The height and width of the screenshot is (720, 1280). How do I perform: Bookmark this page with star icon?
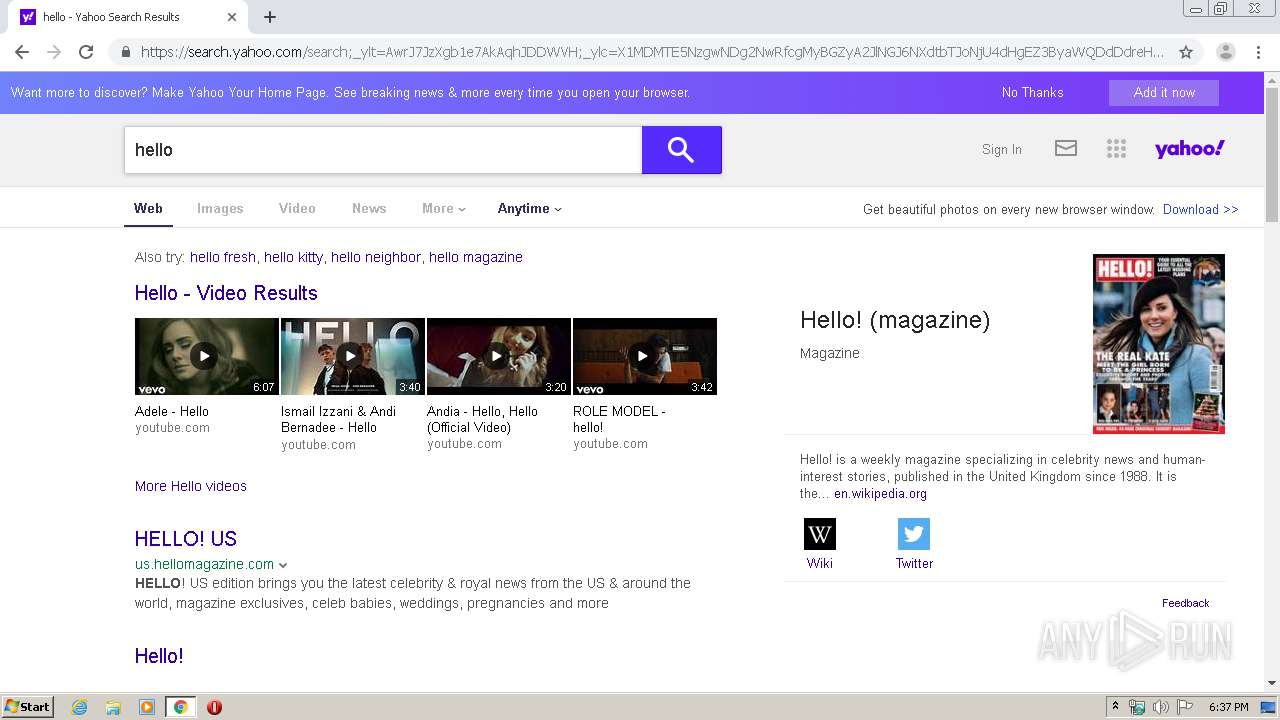pos(1186,52)
